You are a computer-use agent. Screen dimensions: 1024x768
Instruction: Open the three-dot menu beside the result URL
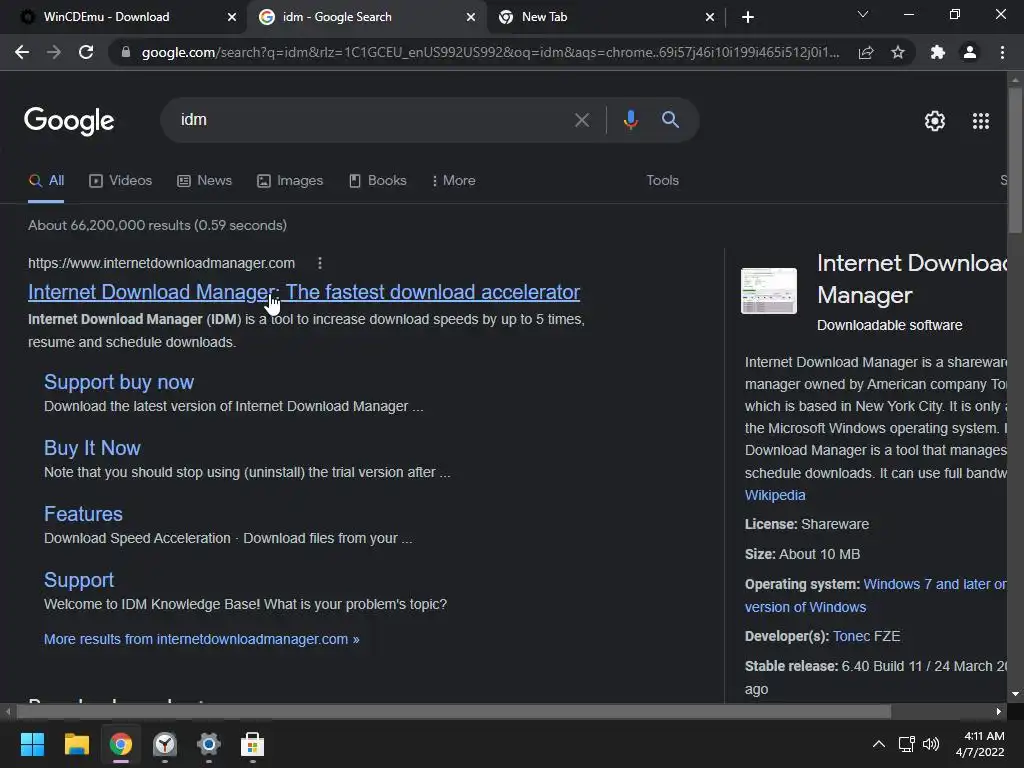(x=319, y=263)
